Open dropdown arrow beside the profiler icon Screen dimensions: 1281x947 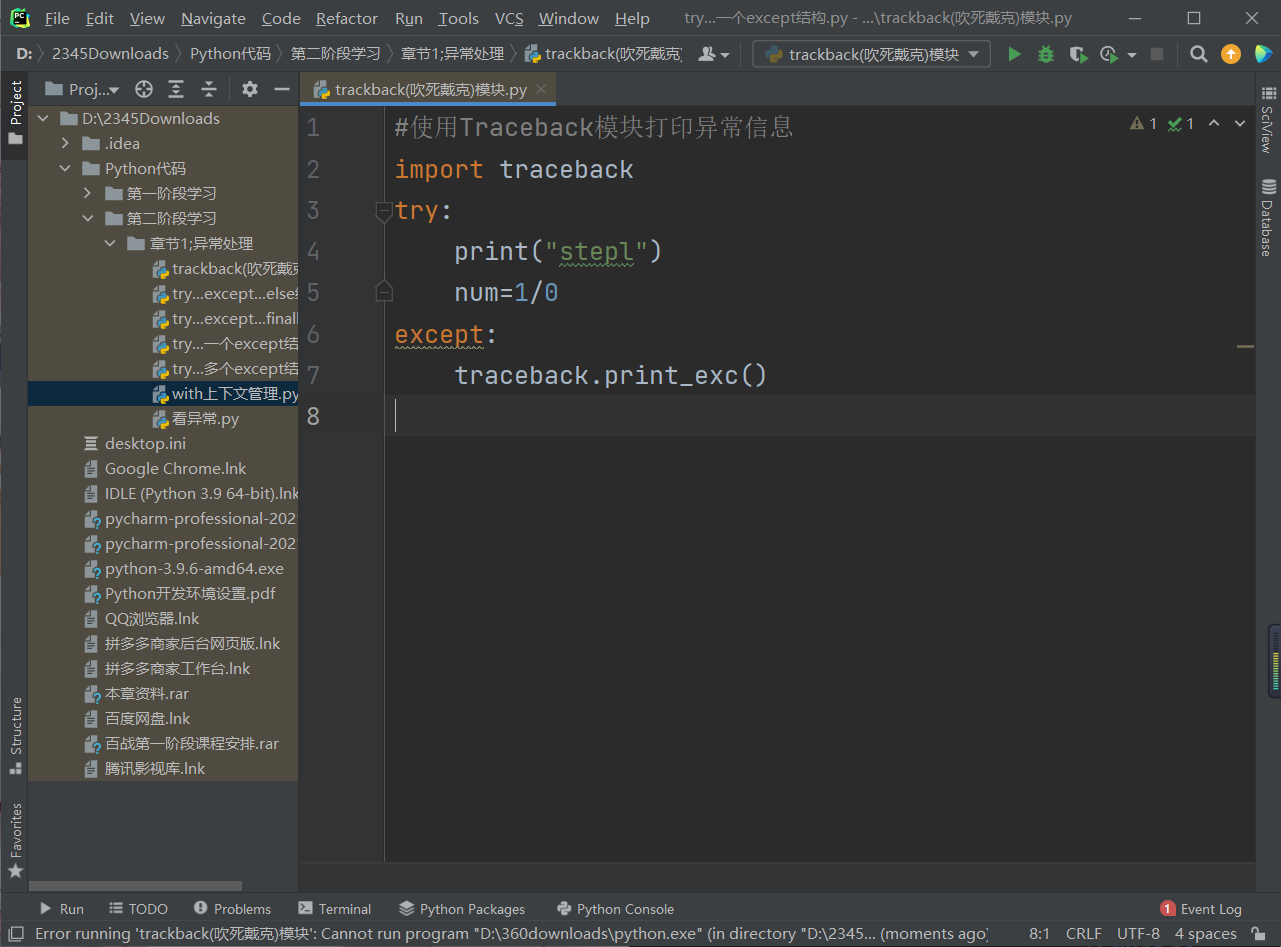(1132, 55)
